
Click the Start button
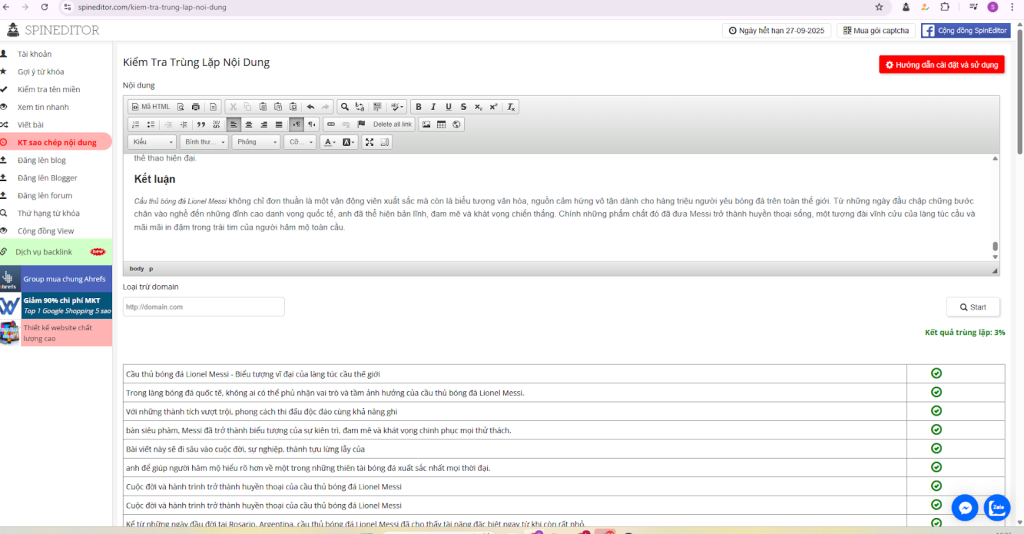pyautogui.click(x=972, y=307)
